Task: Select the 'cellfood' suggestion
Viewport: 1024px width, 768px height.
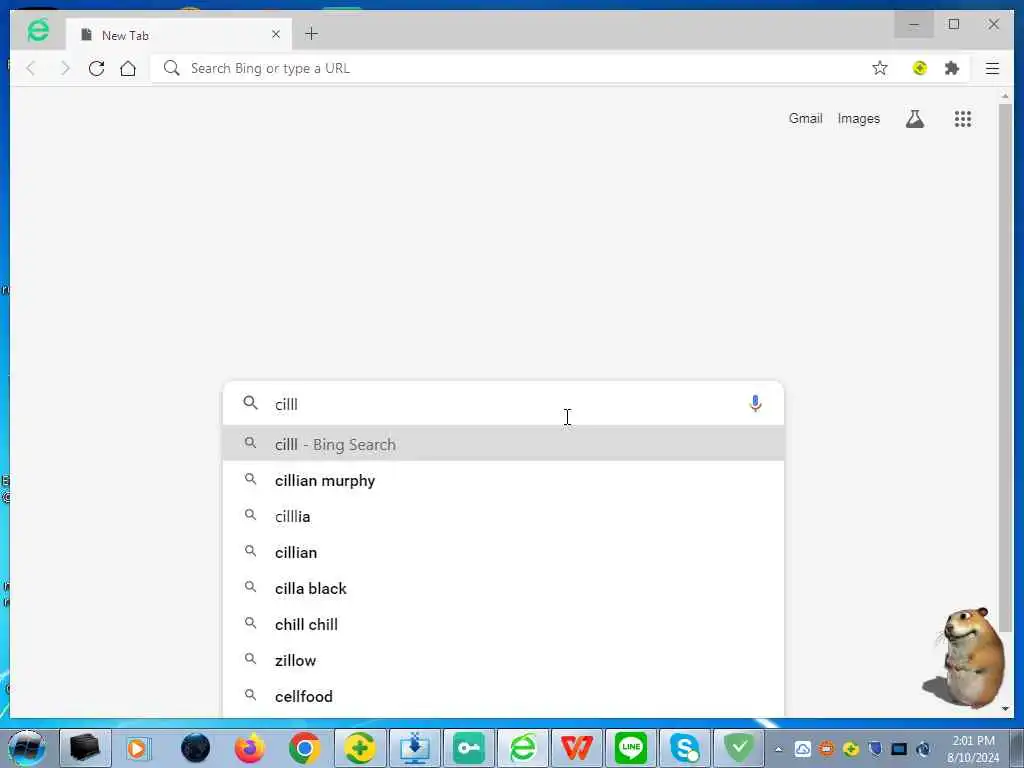Action: point(503,696)
